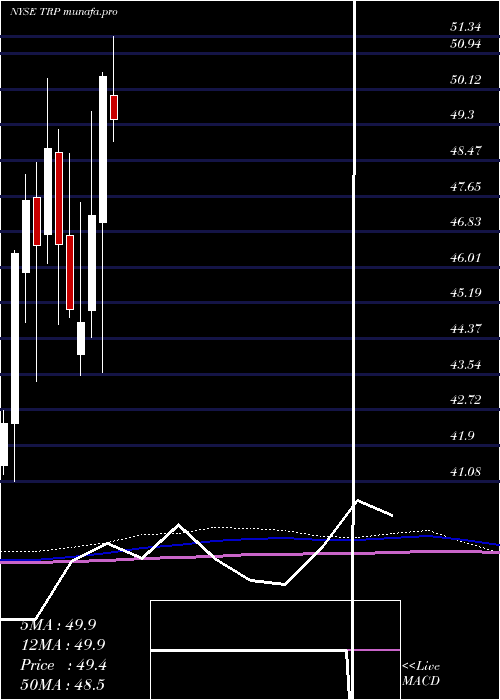500x700 pixels.
Task: Click the last red candlestick near 49.3
Action: click(114, 107)
